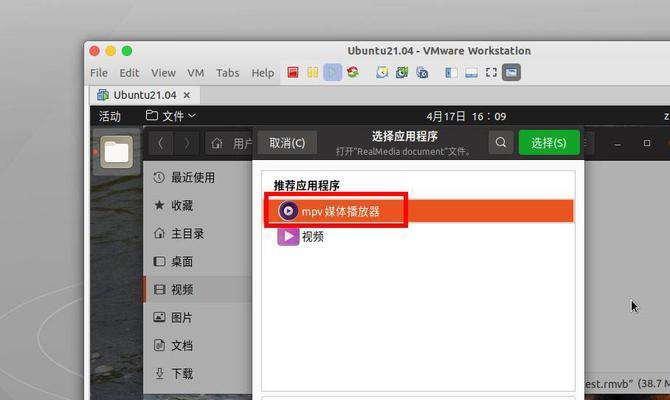Select 视频 app in recommended list

(419, 236)
